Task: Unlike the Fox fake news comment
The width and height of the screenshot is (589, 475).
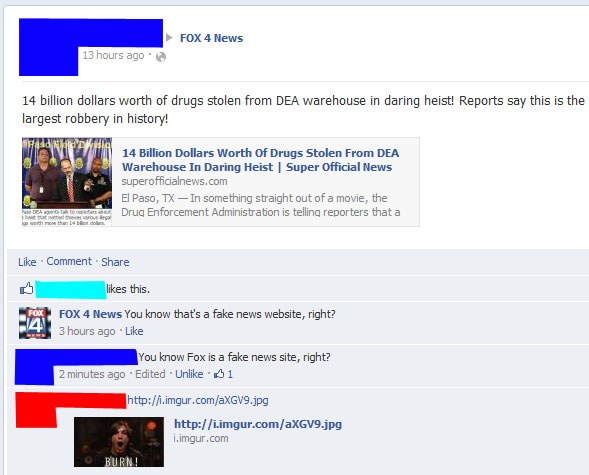Action: click(x=189, y=374)
